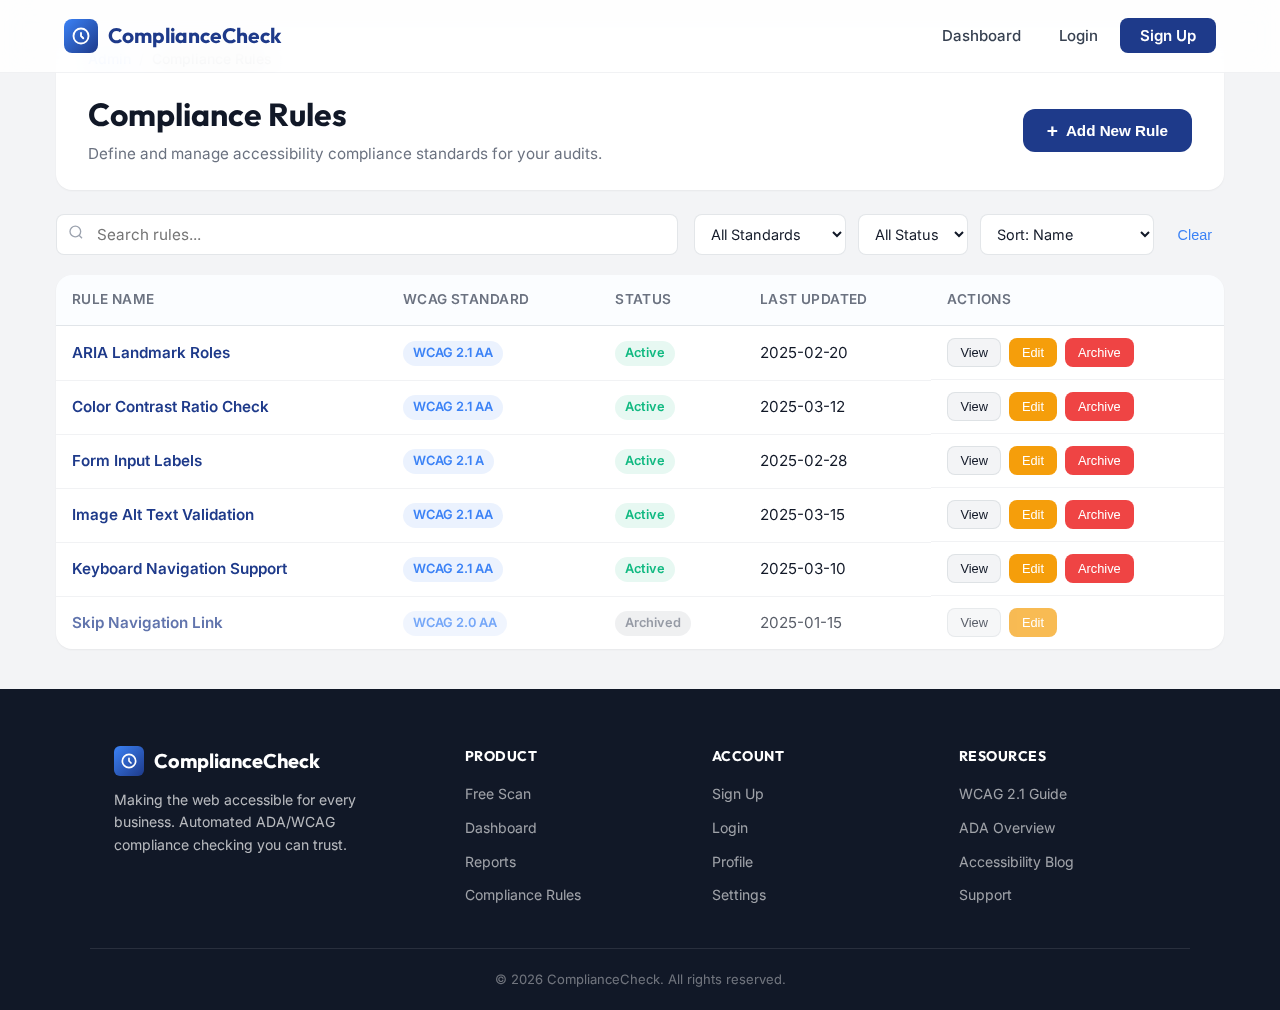Screen dimensions: 1280x1010
Task: Open Settings footer link
Action: [739, 895]
